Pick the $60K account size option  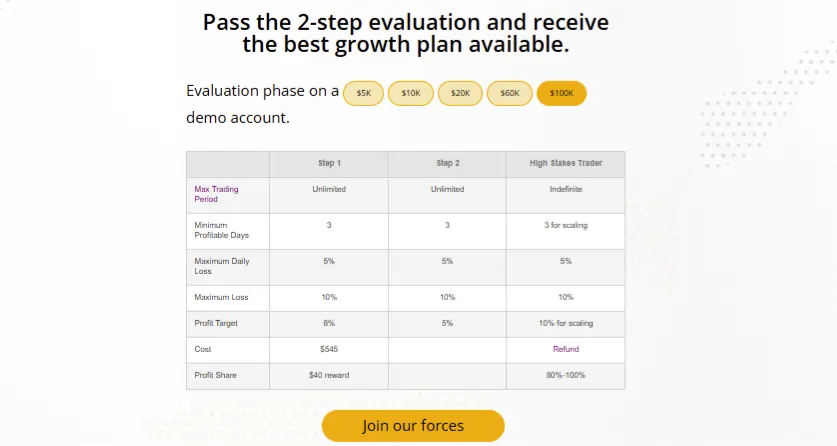point(509,93)
